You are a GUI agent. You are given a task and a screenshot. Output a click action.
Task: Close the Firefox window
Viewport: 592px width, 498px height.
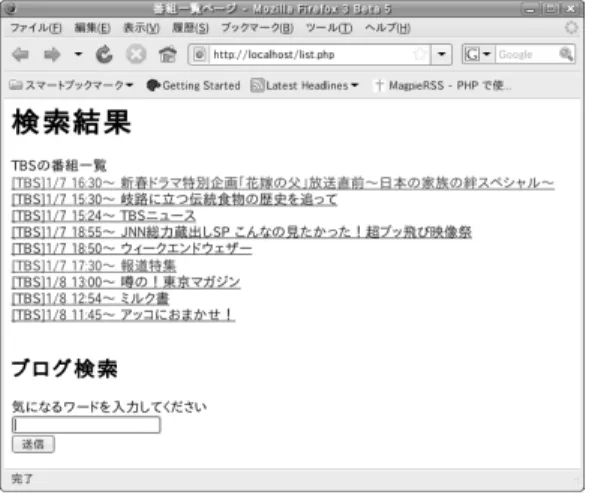[571, 9]
